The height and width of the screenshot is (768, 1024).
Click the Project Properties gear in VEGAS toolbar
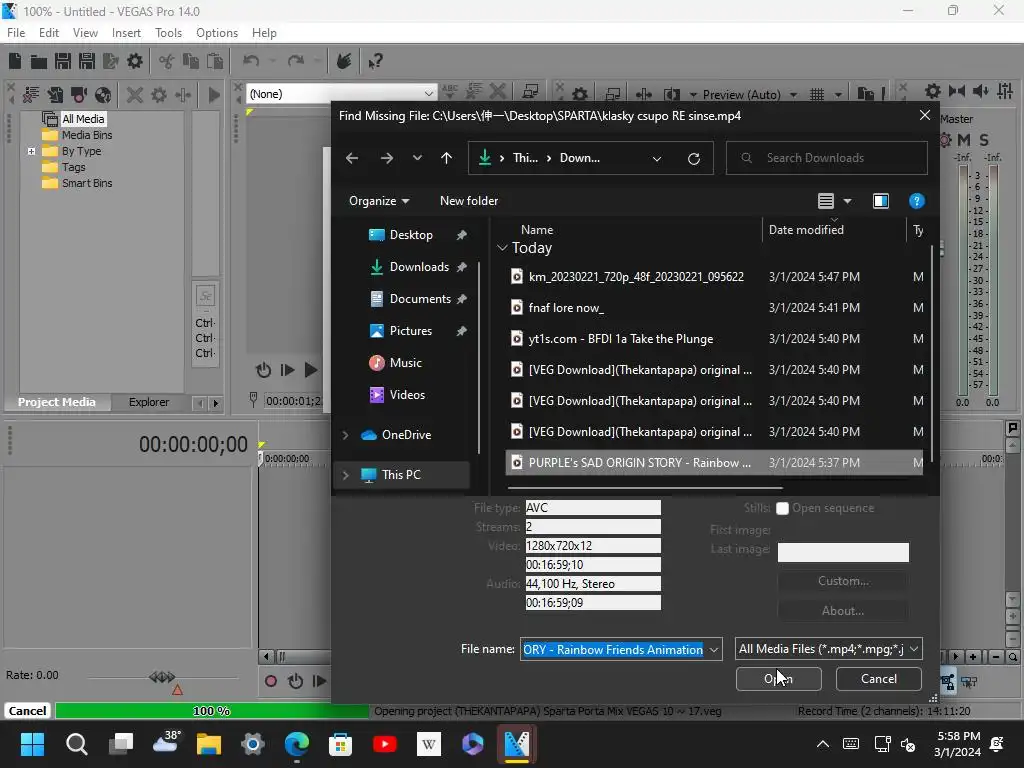pyautogui.click(x=135, y=61)
